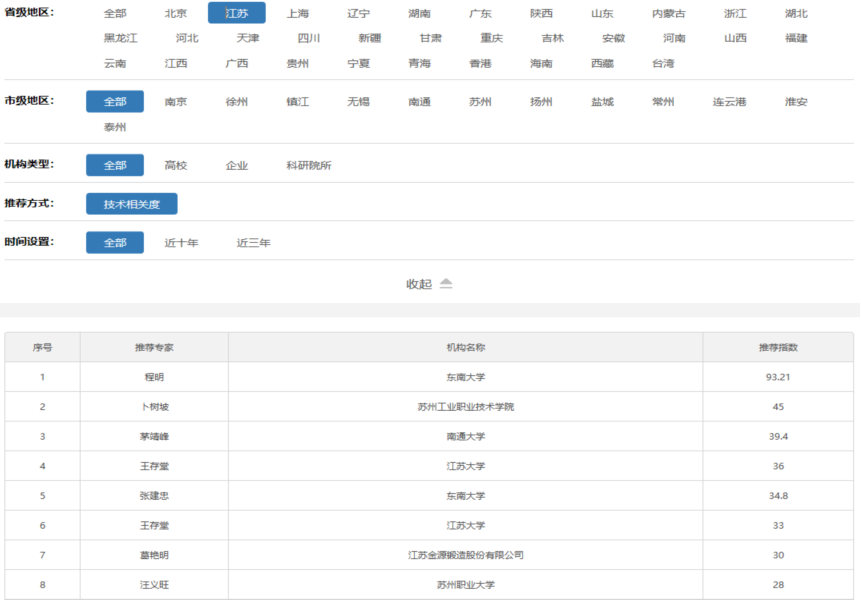
Task: Open expert 程明 in results table
Action: tap(153, 377)
